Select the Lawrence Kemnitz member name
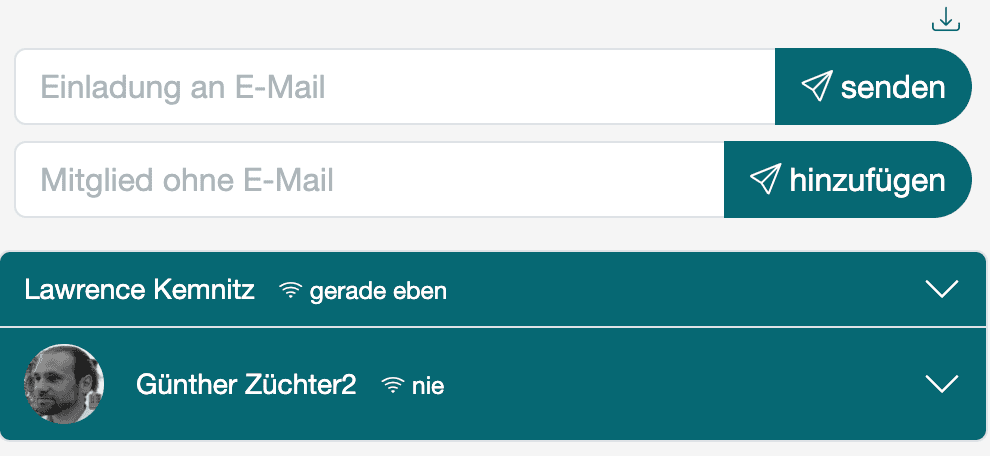The width and height of the screenshot is (990, 456). [140, 291]
